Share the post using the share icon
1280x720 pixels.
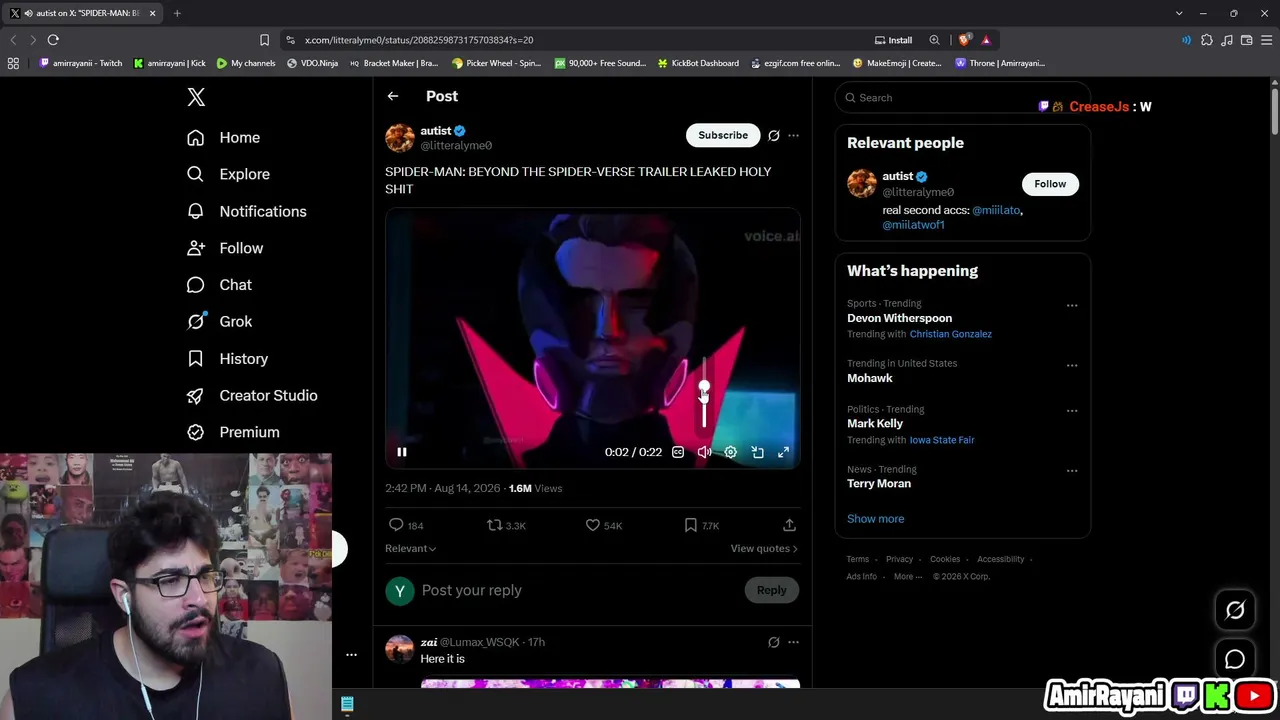[x=789, y=525]
